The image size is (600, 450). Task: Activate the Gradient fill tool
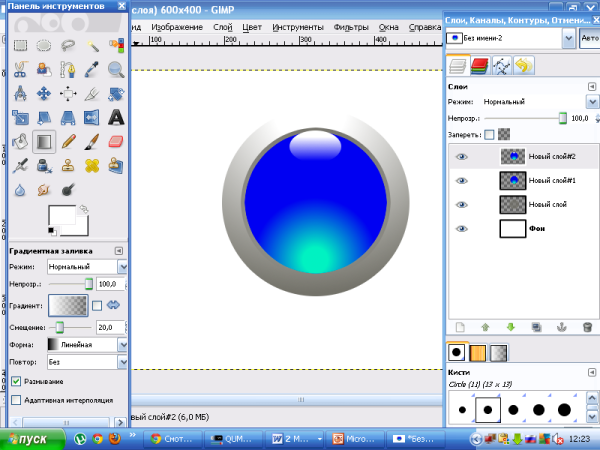43,142
